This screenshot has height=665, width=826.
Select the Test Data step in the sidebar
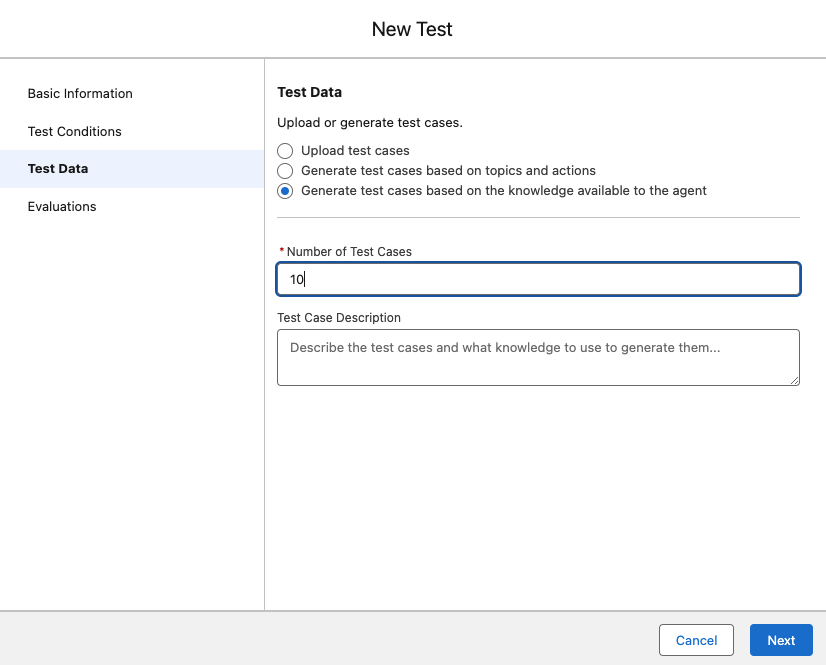[55, 168]
